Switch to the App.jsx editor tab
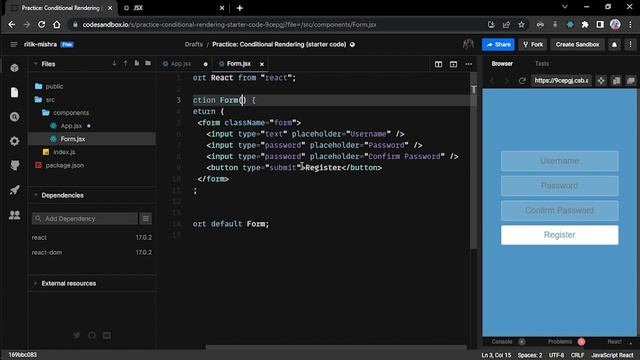This screenshot has width=640, height=360. (181, 64)
